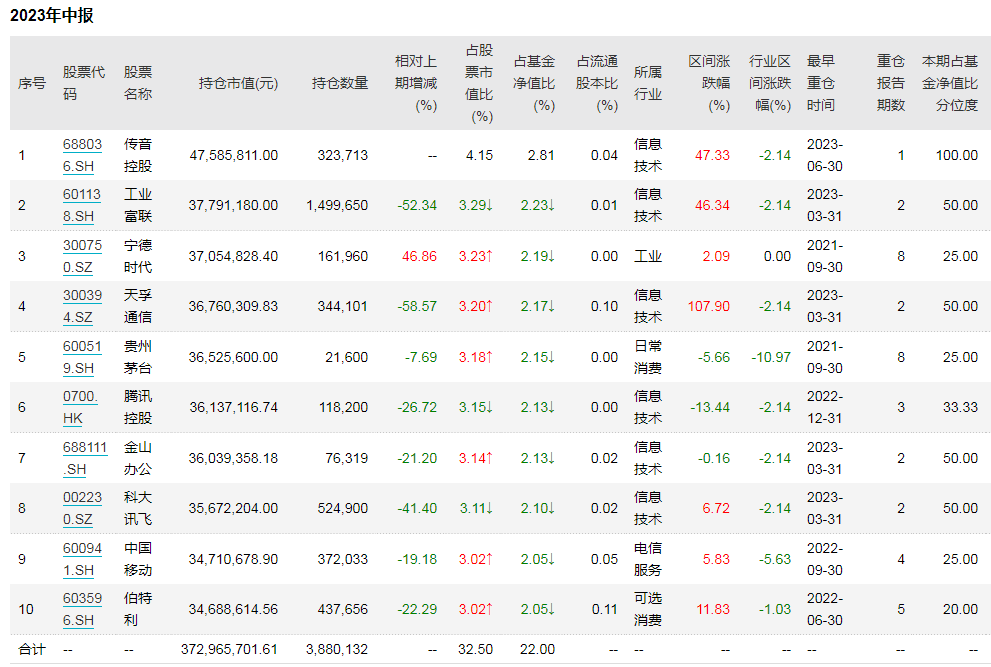Click the 占基金净值比(%) column header
991x667 pixels.
533,83
